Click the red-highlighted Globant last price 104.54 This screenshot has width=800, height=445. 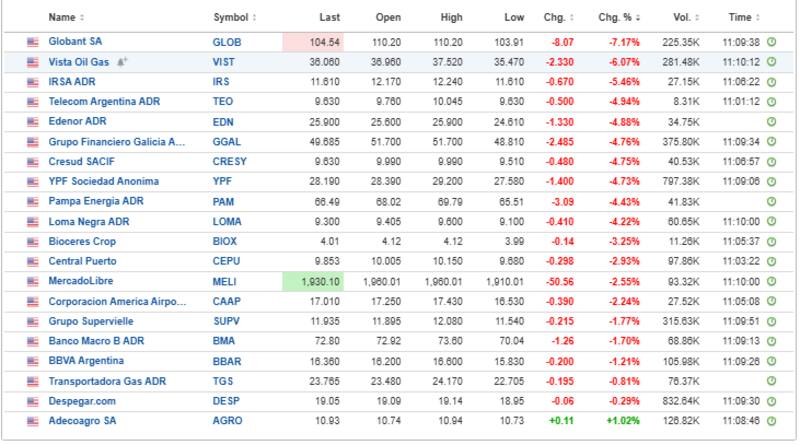click(x=316, y=42)
